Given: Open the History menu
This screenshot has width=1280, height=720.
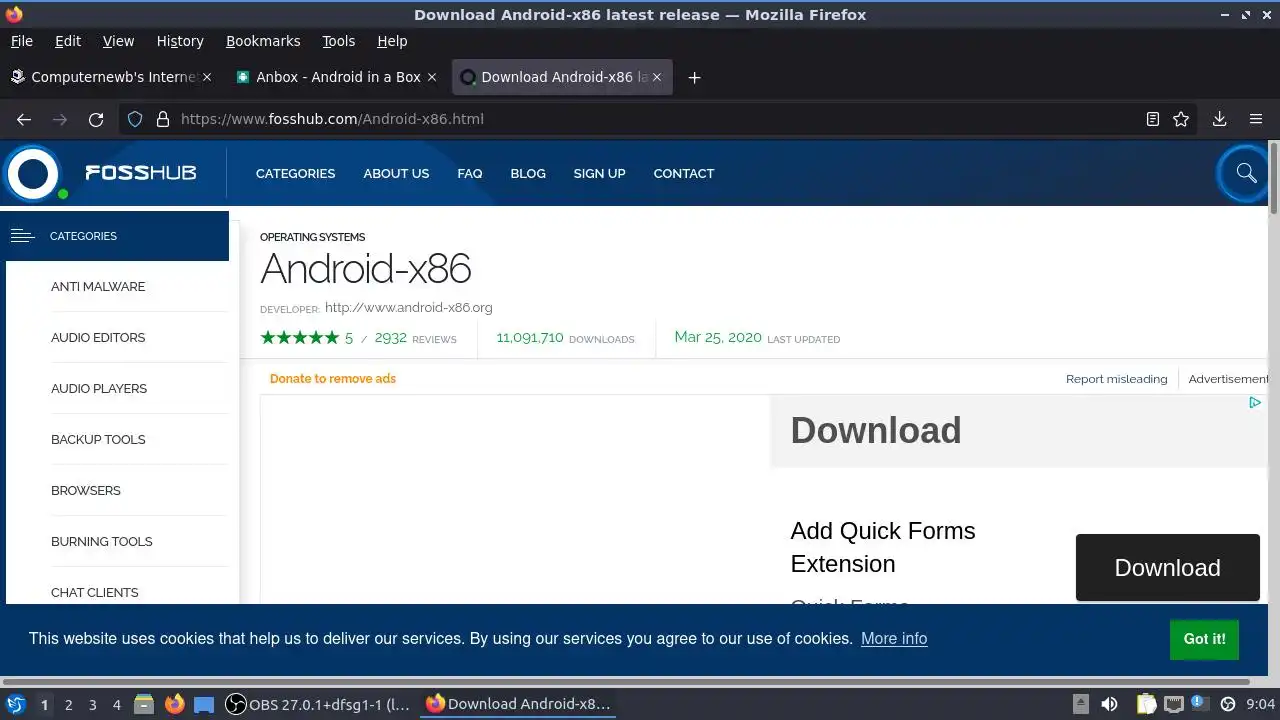Looking at the screenshot, I should coord(180,41).
